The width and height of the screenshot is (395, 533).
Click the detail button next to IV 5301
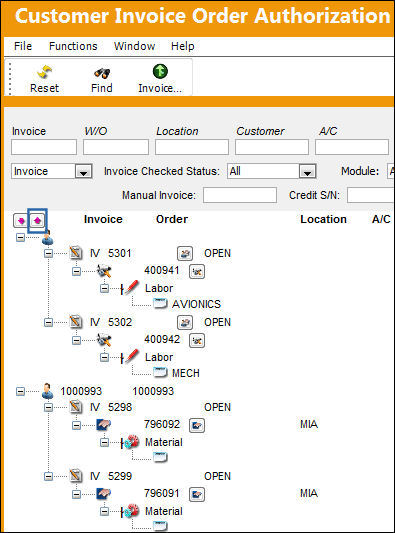click(x=185, y=253)
